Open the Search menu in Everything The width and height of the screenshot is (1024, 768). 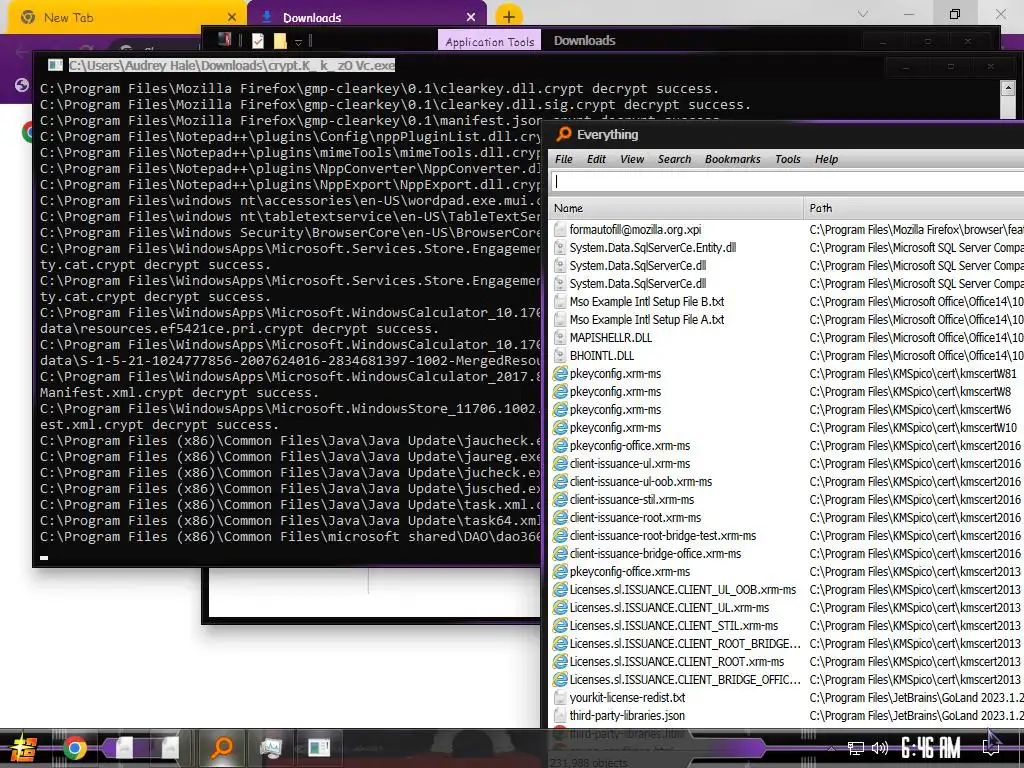click(675, 159)
